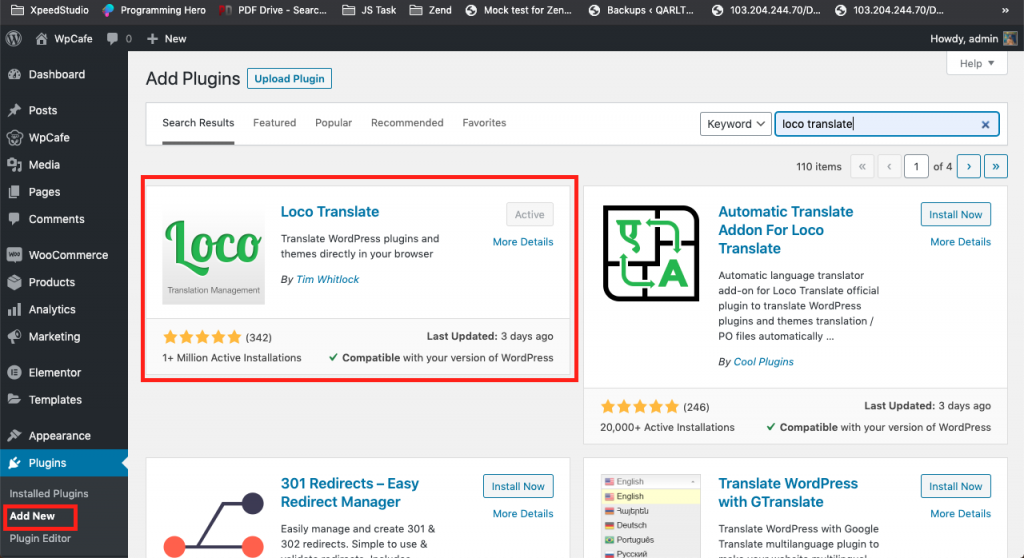
Task: Click the Dashboard gauge icon
Action: pyautogui.click(x=14, y=74)
